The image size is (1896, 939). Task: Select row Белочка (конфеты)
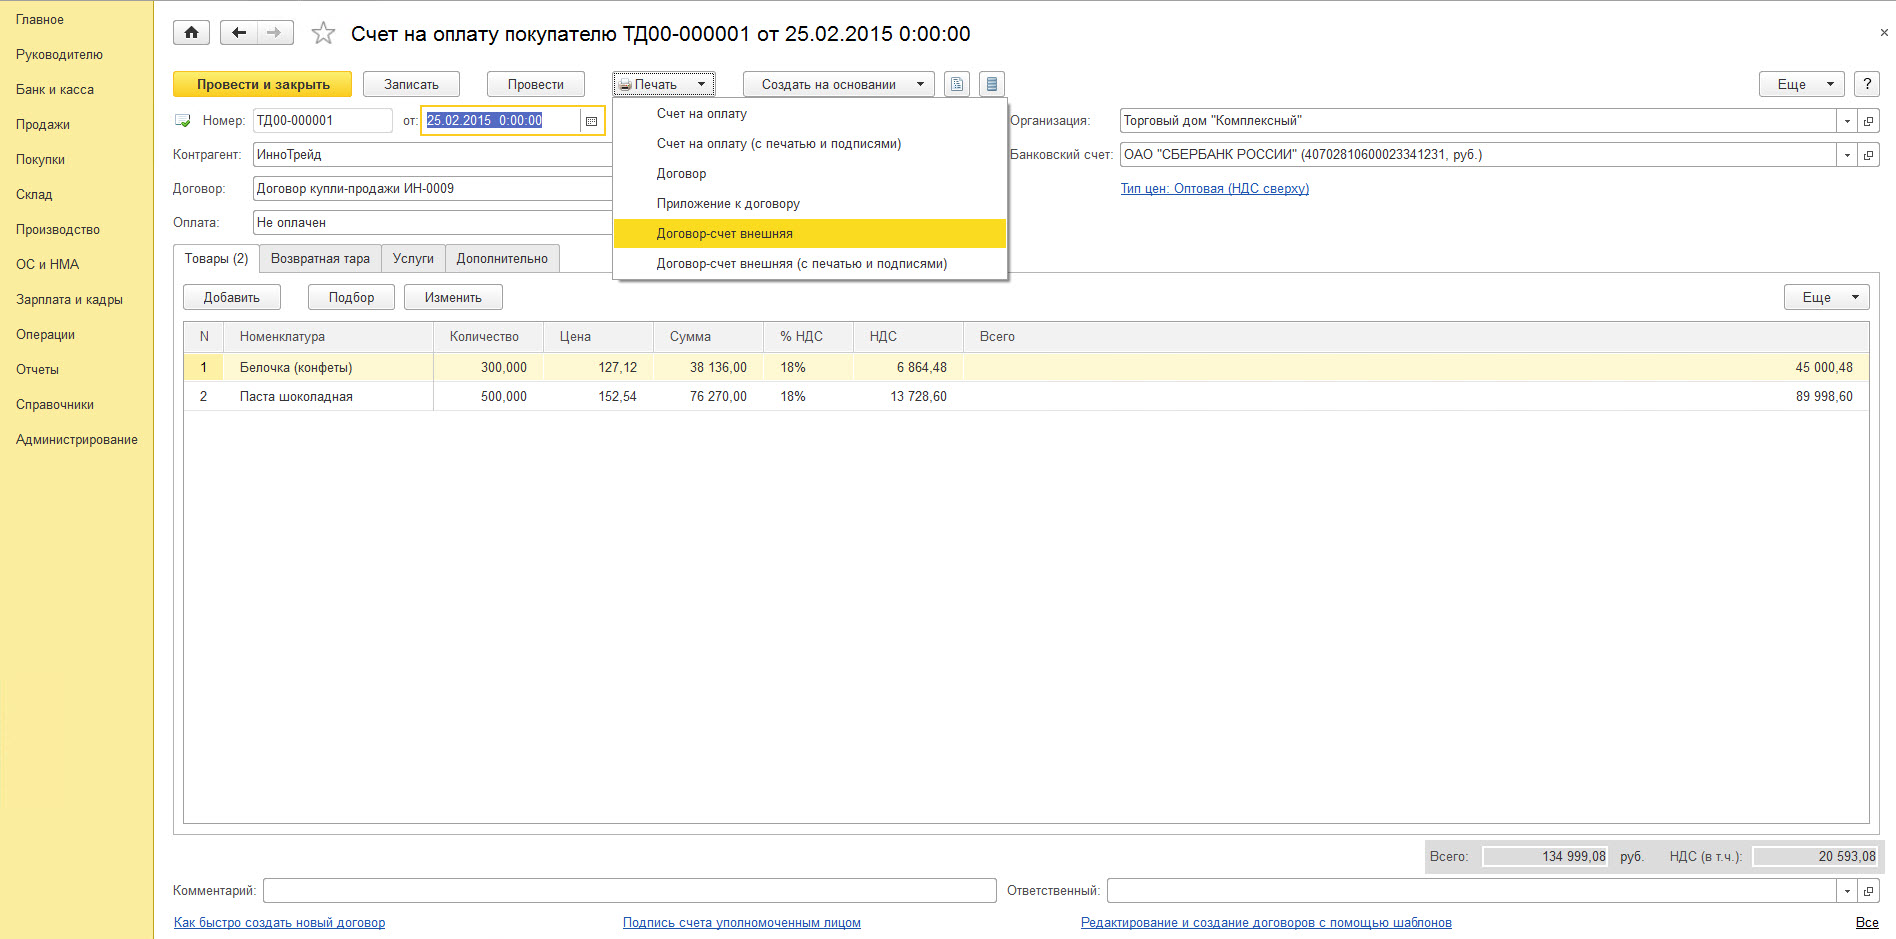pyautogui.click(x=1026, y=368)
